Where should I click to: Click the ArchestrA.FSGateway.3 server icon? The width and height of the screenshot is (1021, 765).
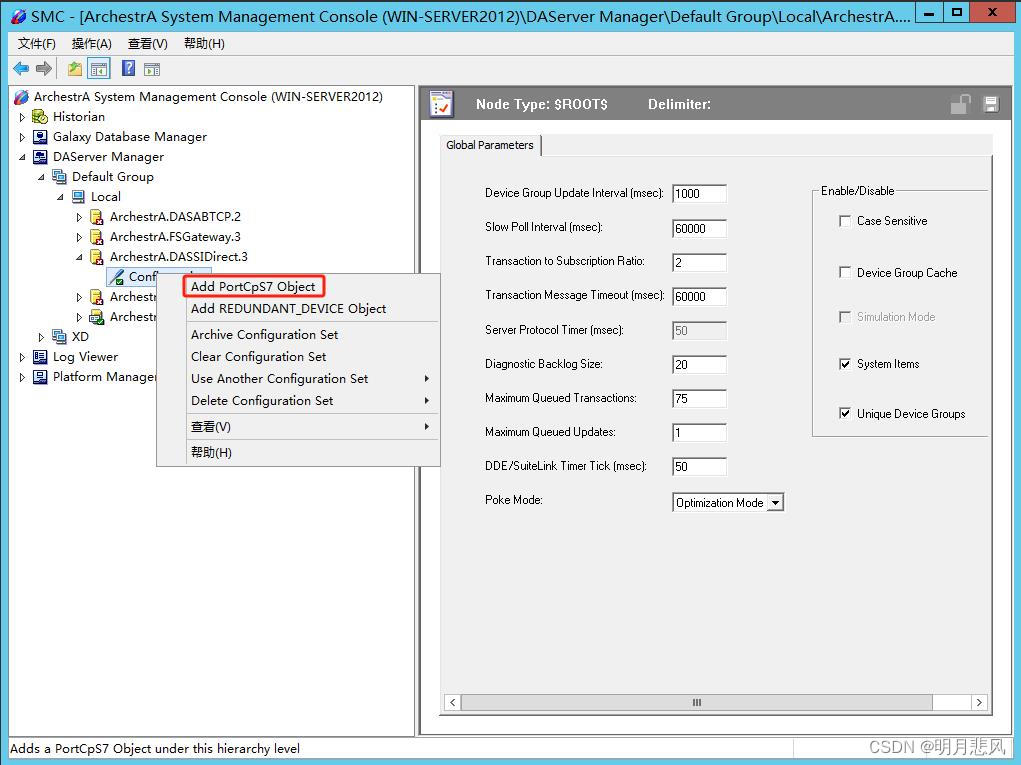tap(96, 237)
